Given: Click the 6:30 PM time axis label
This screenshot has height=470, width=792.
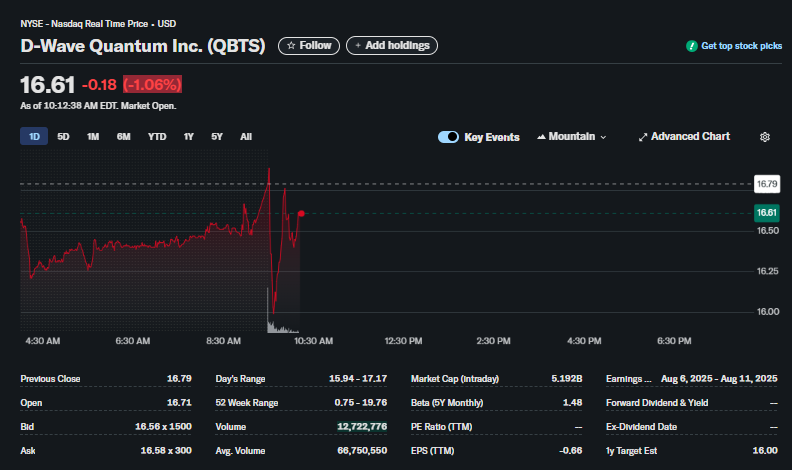Looking at the screenshot, I should pos(674,341).
